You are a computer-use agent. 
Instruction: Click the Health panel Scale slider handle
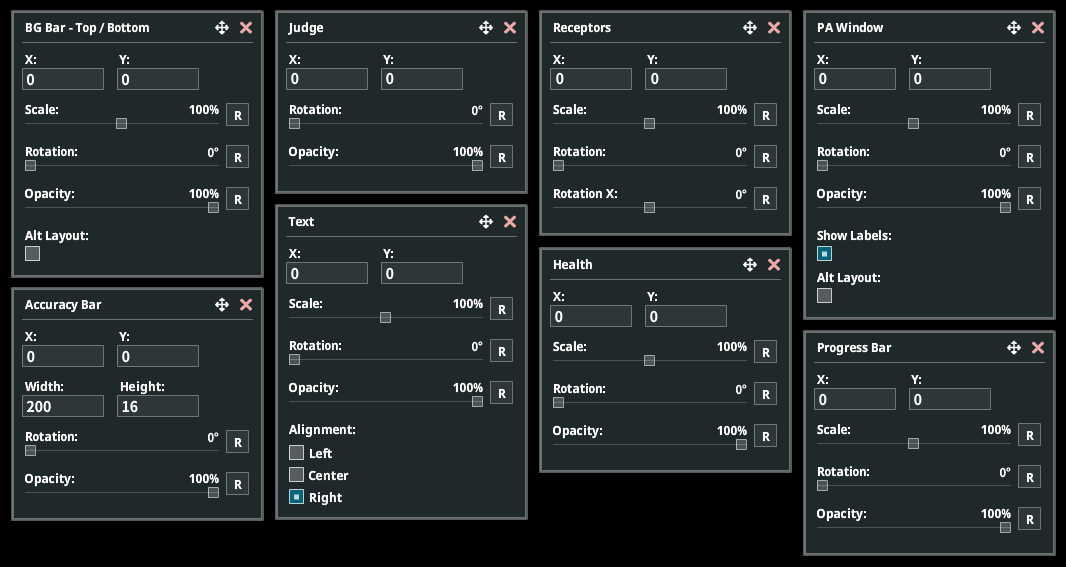[649, 361]
